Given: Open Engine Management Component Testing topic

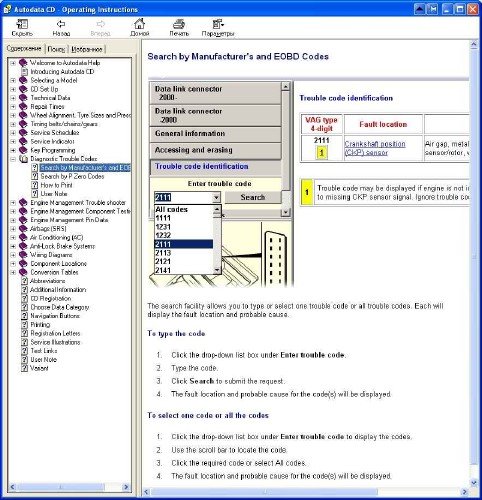Looking at the screenshot, I should [80, 211].
